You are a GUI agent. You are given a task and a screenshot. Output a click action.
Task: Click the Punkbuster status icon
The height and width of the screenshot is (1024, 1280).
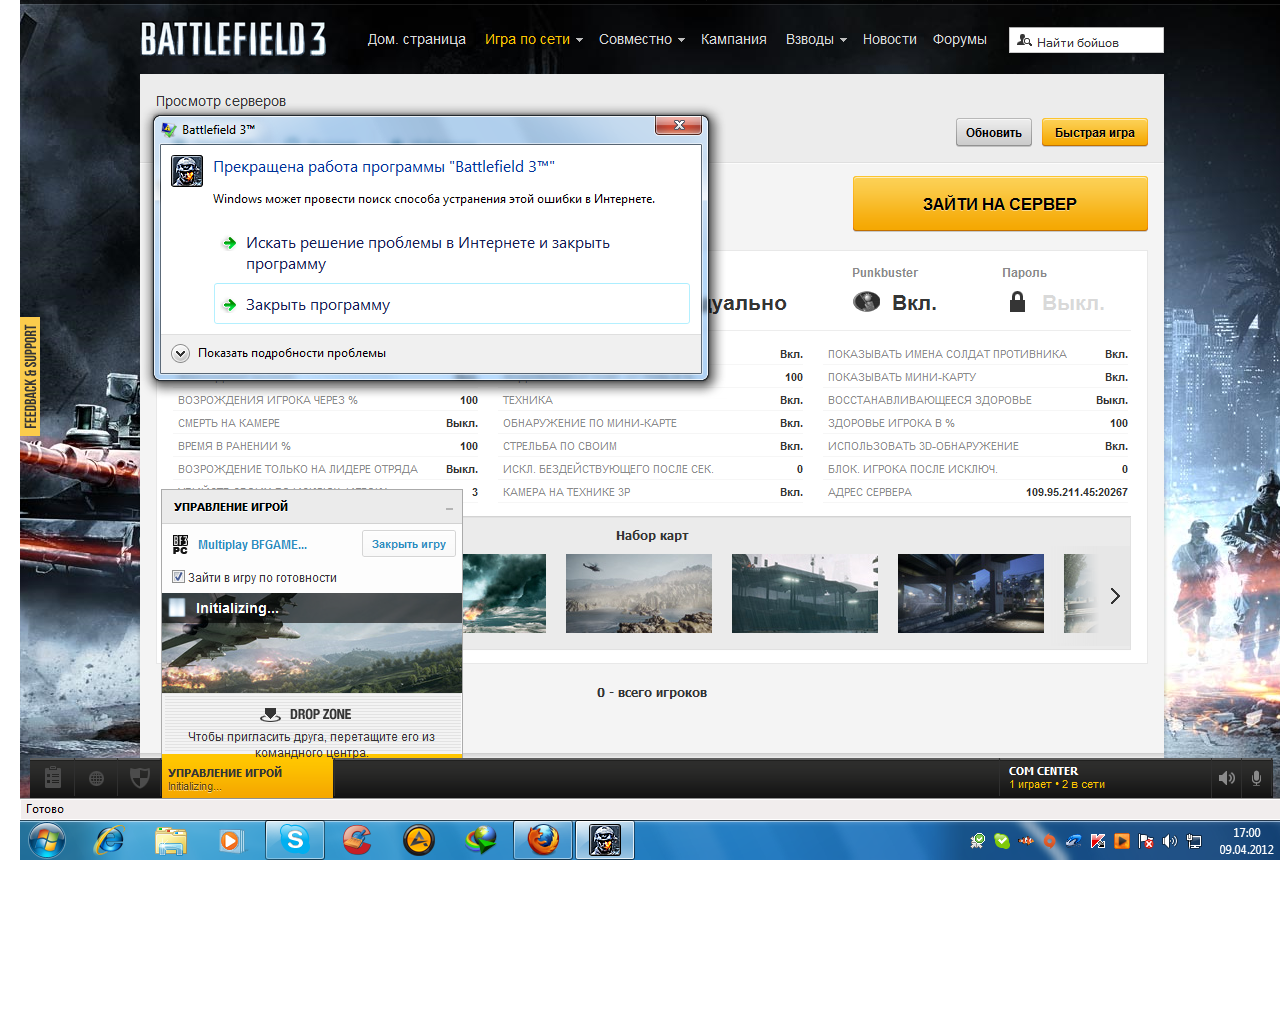click(x=866, y=302)
